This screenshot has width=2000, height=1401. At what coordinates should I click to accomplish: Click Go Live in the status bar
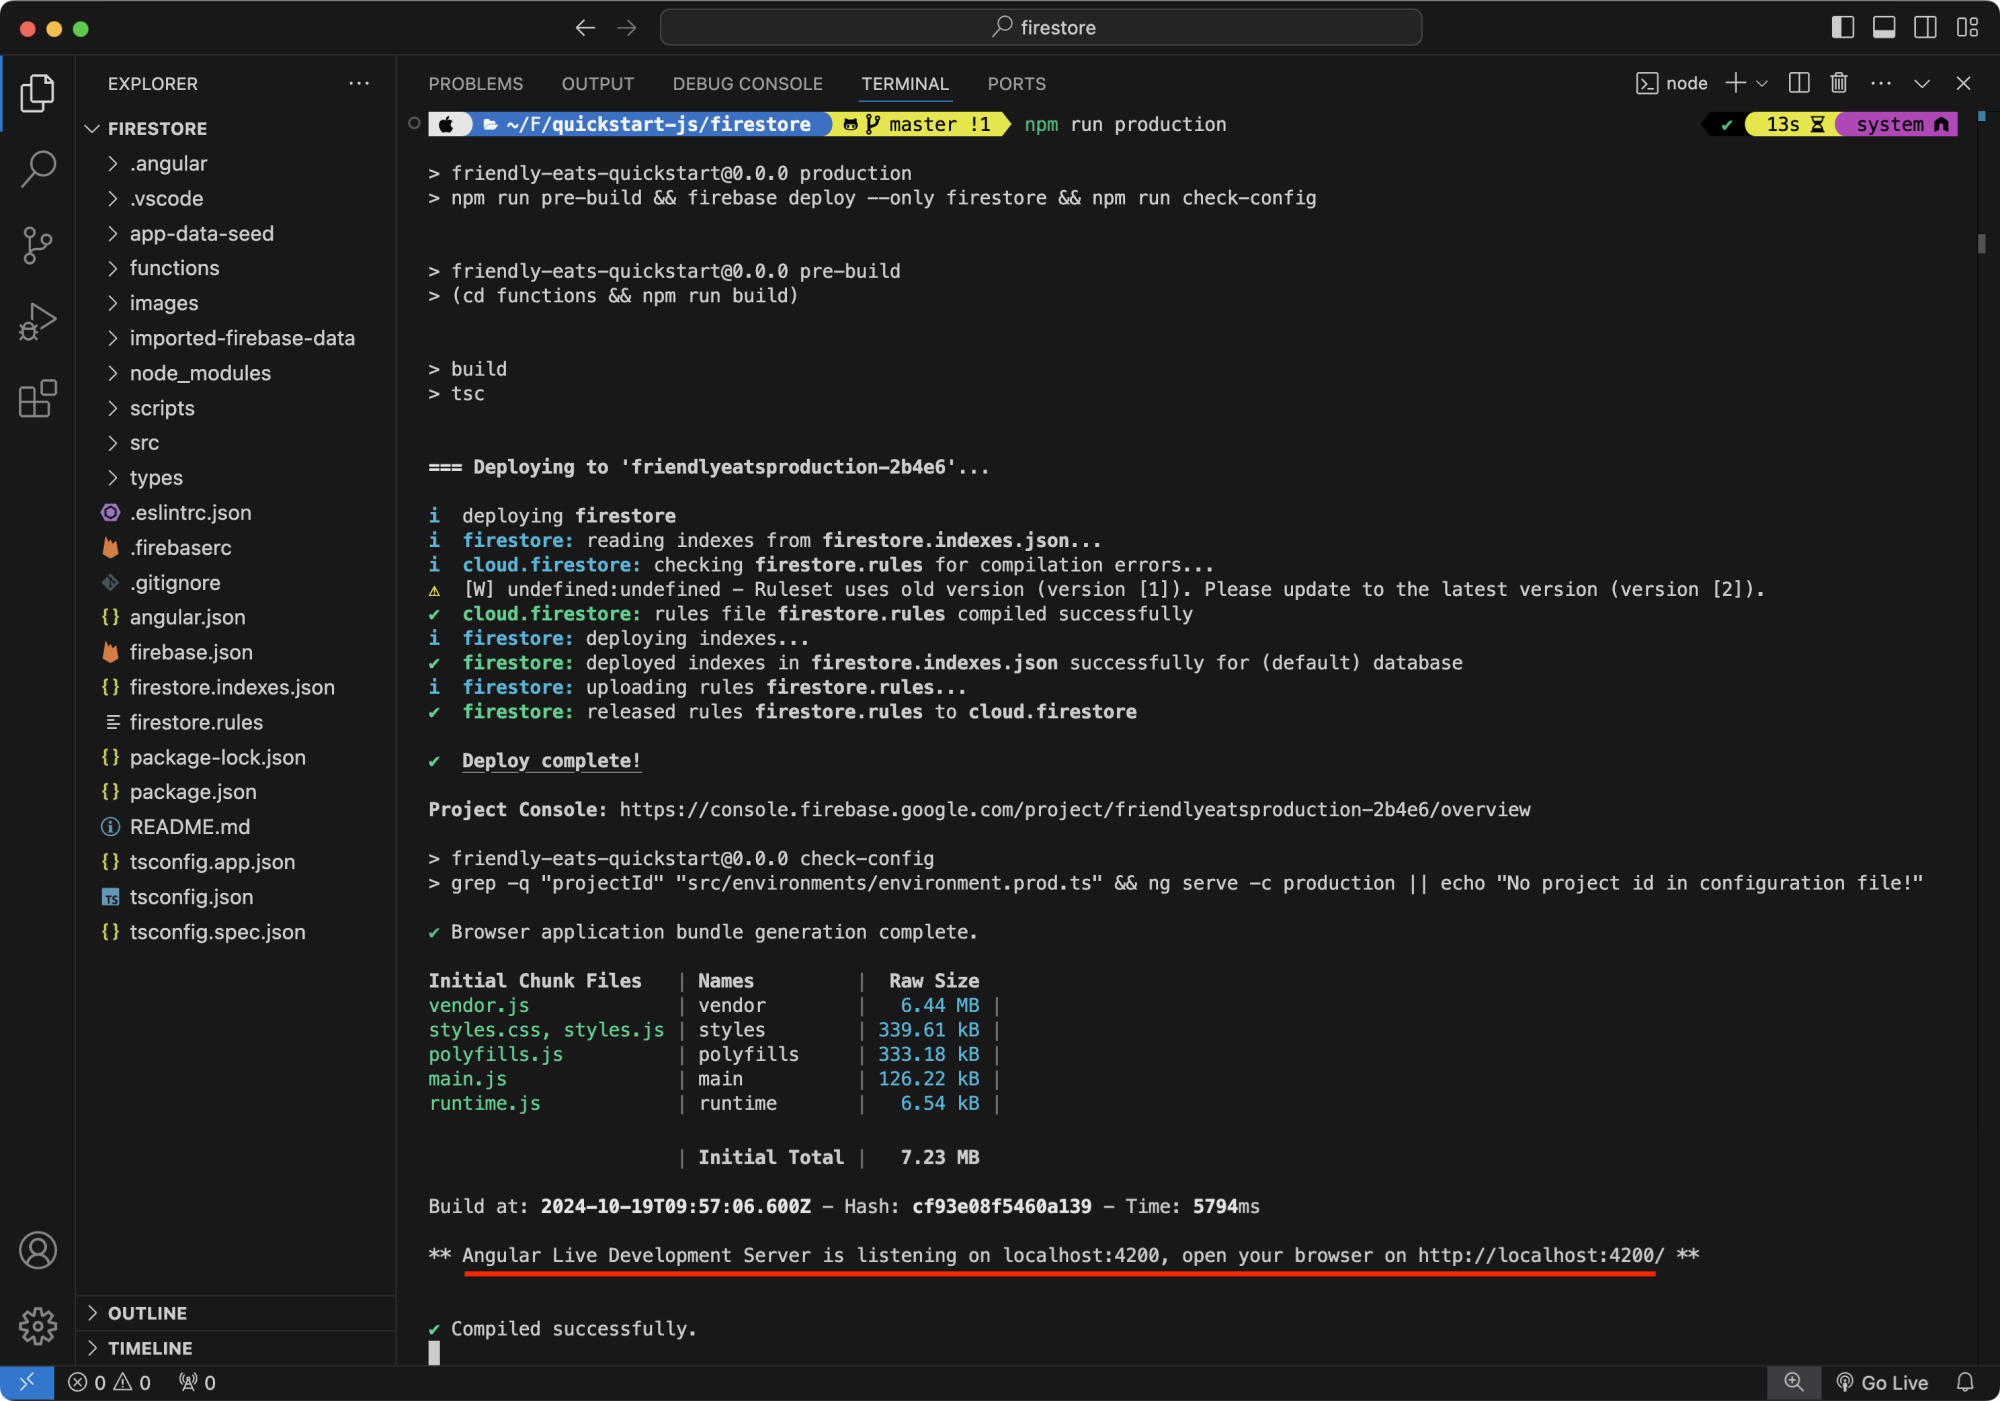[1882, 1382]
